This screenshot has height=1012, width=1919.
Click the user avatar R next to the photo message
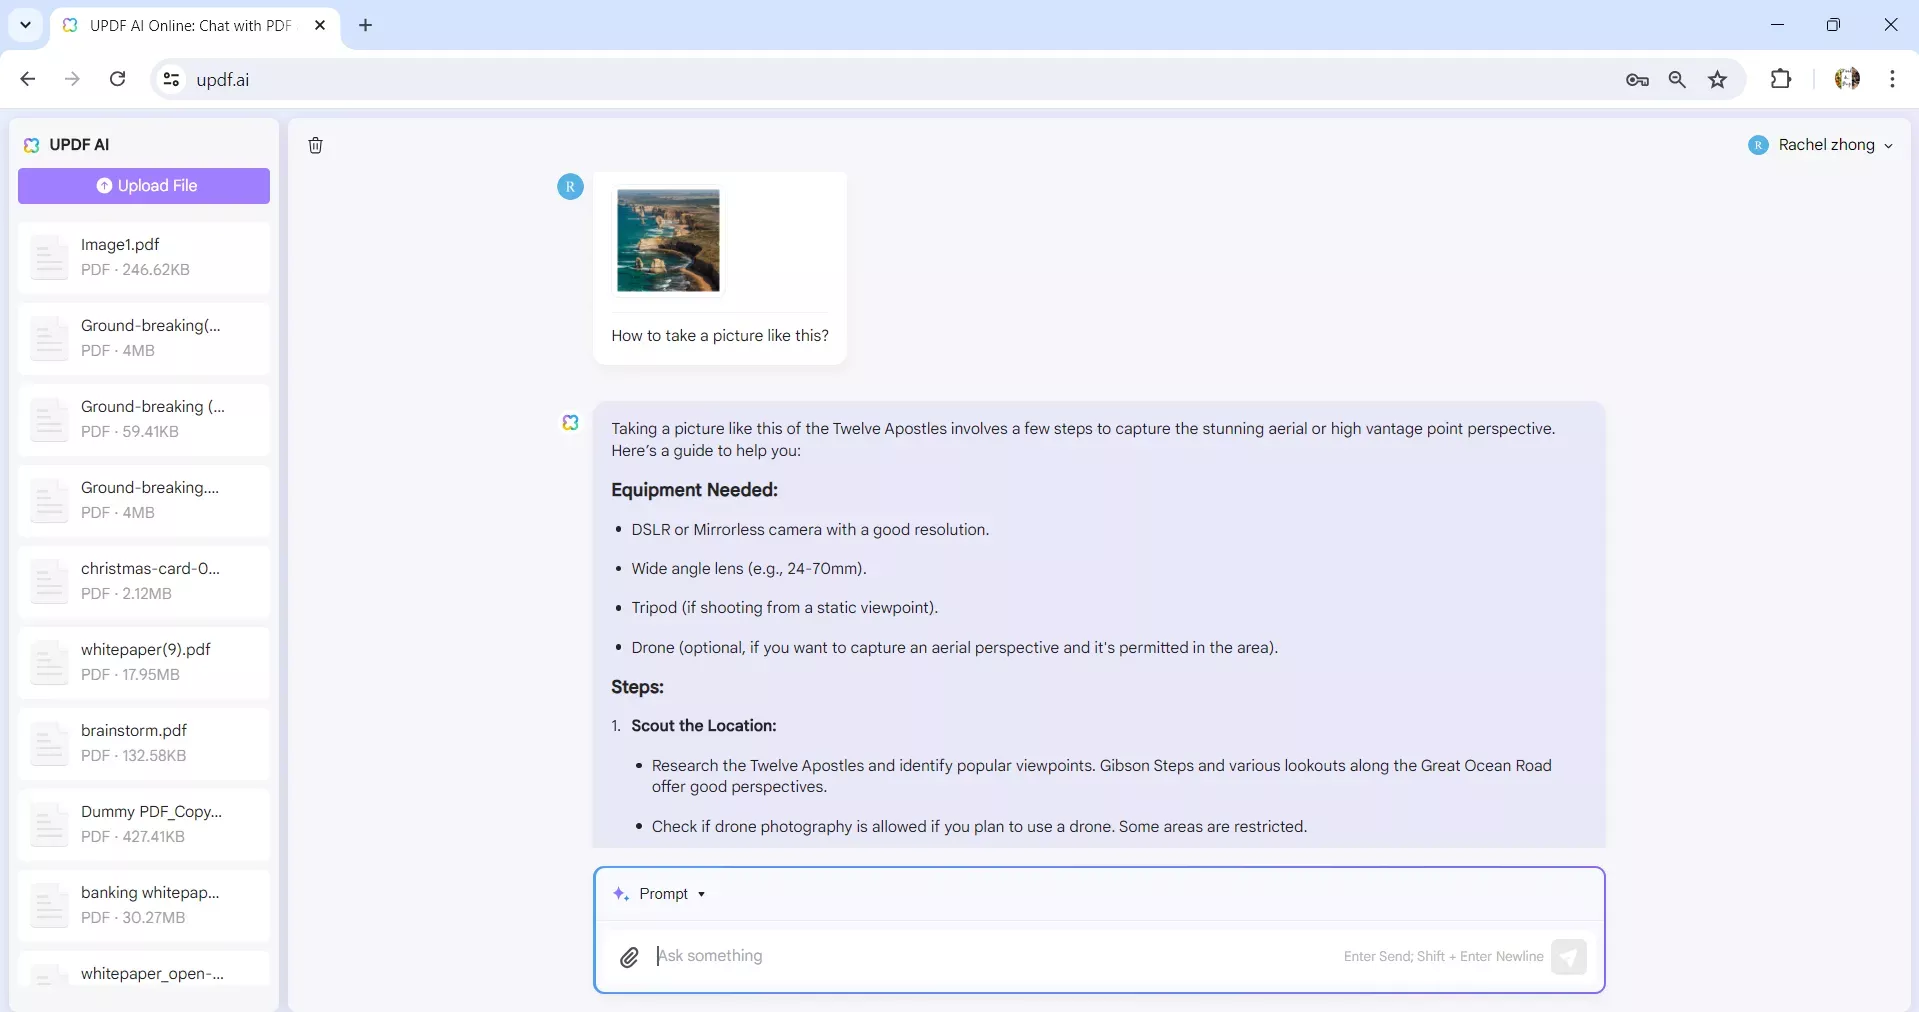pyautogui.click(x=570, y=186)
